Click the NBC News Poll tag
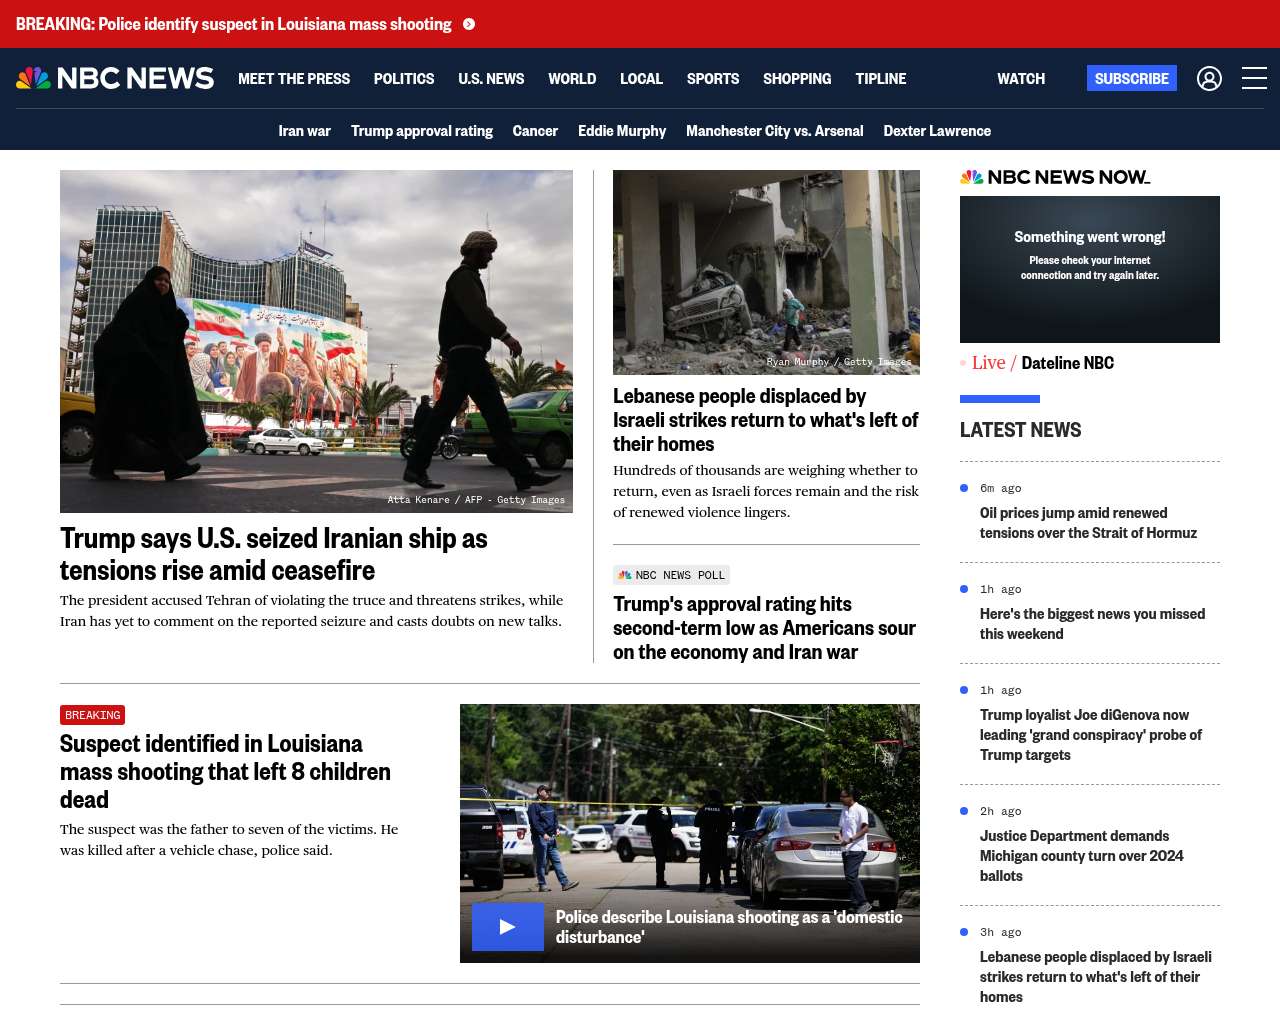 click(671, 575)
